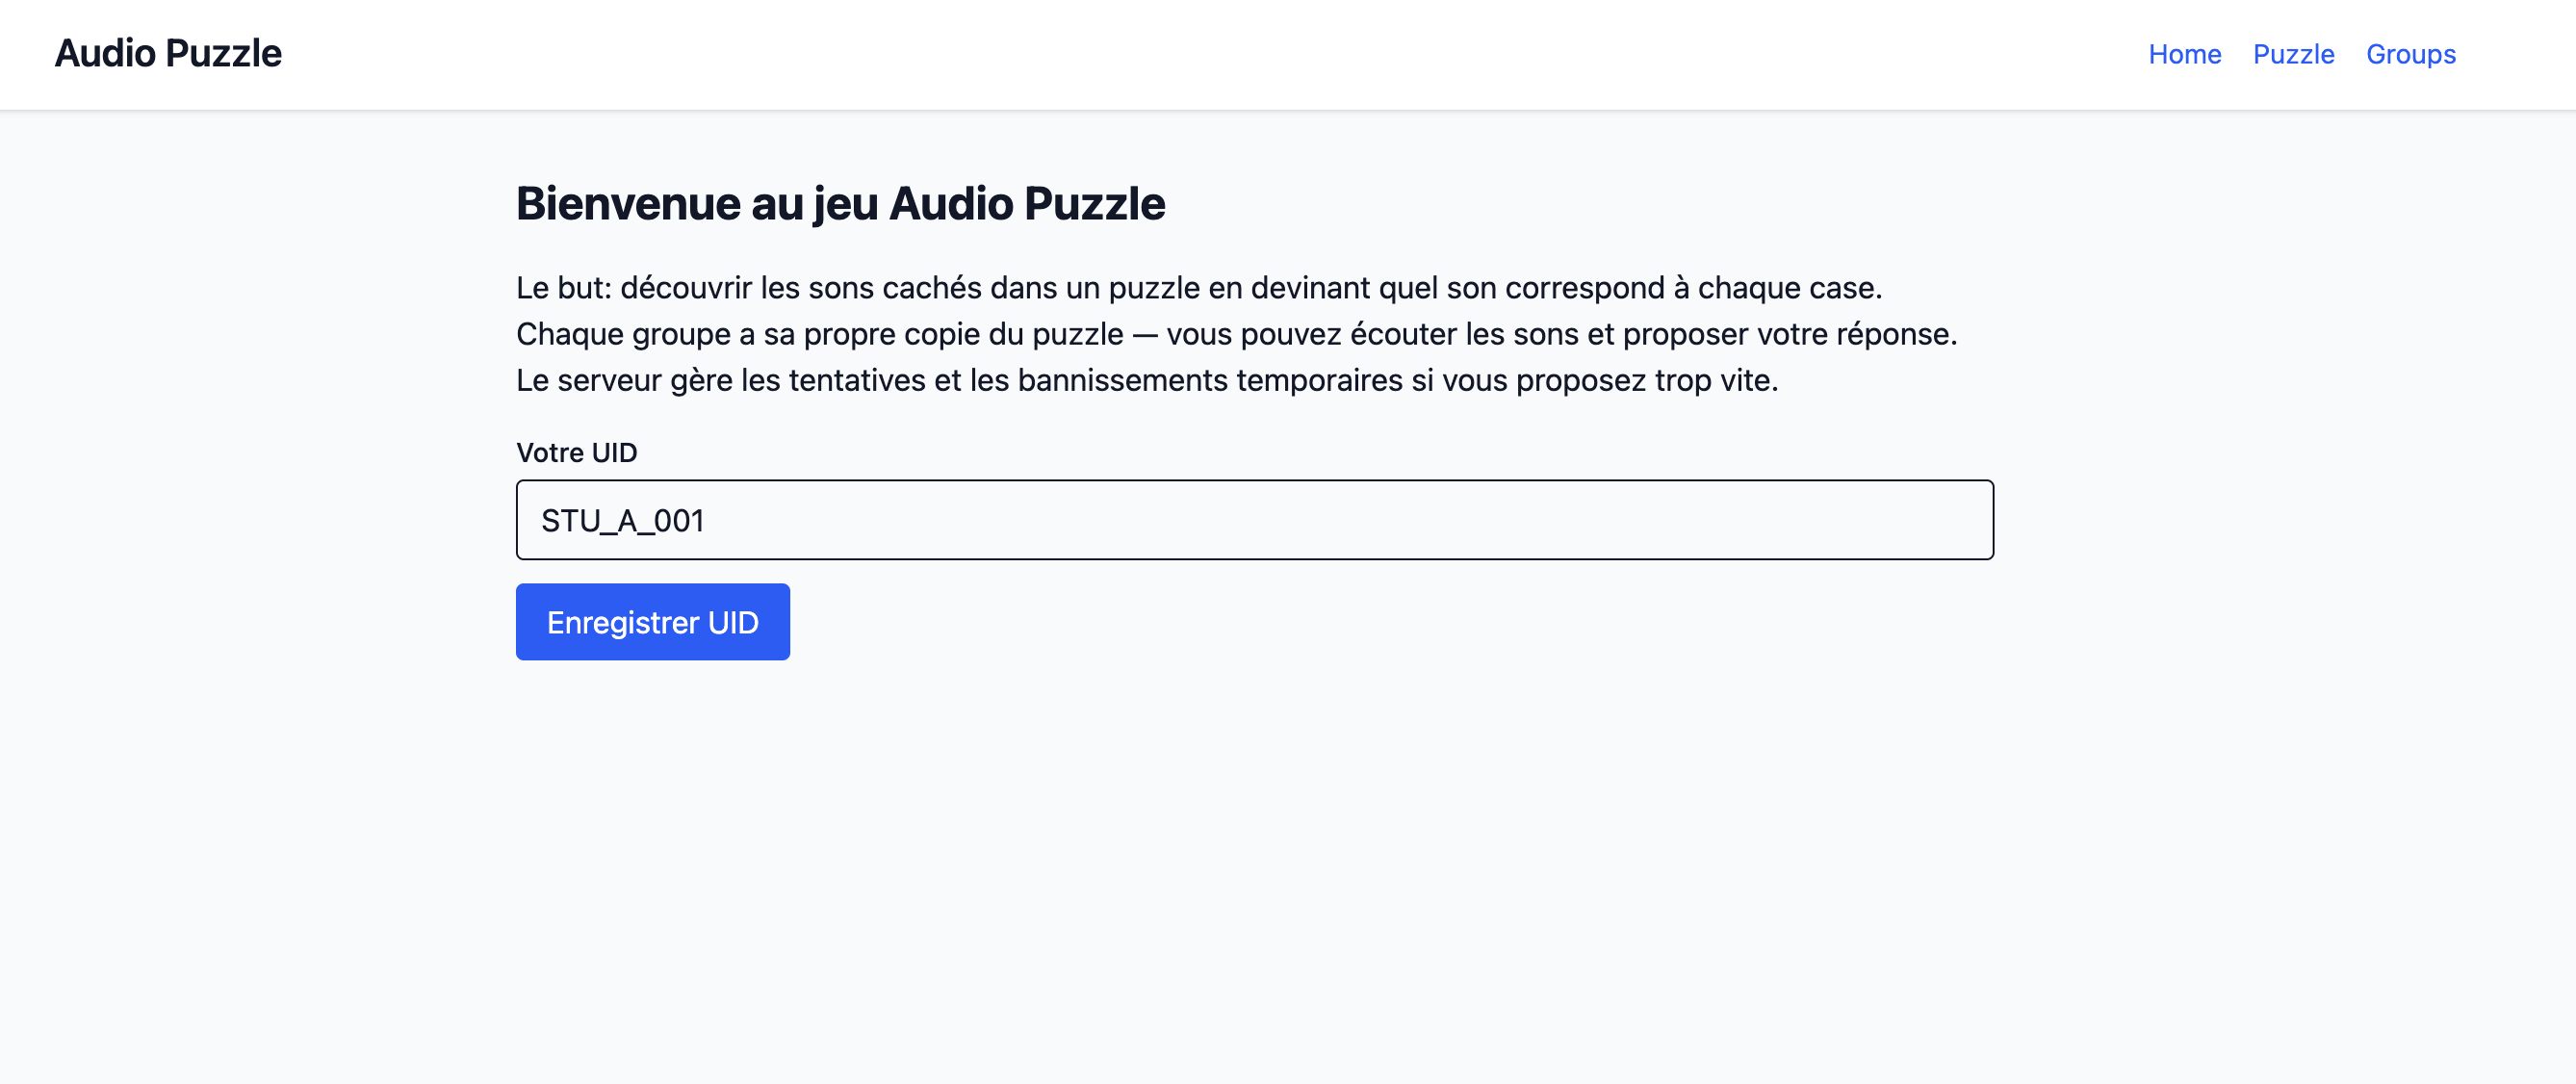
Task: Click the Audio Puzzle brand title
Action: [168, 54]
